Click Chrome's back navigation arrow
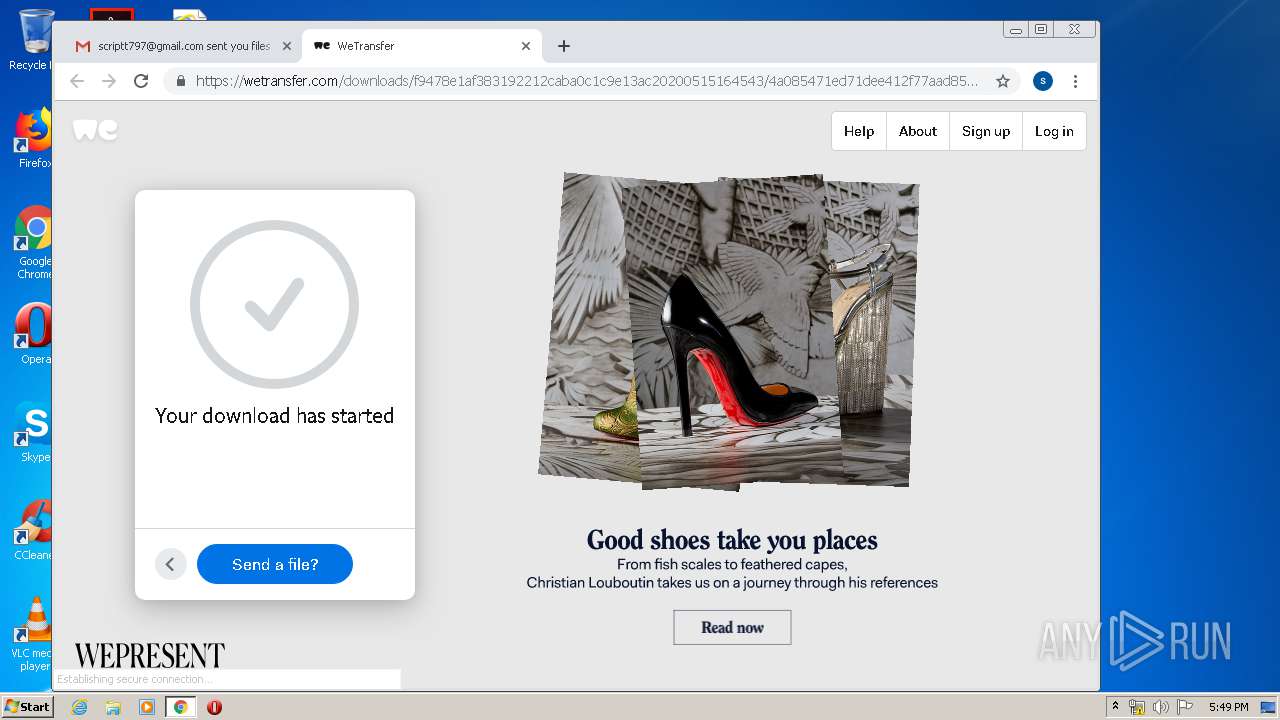The width and height of the screenshot is (1280, 720). (x=77, y=81)
